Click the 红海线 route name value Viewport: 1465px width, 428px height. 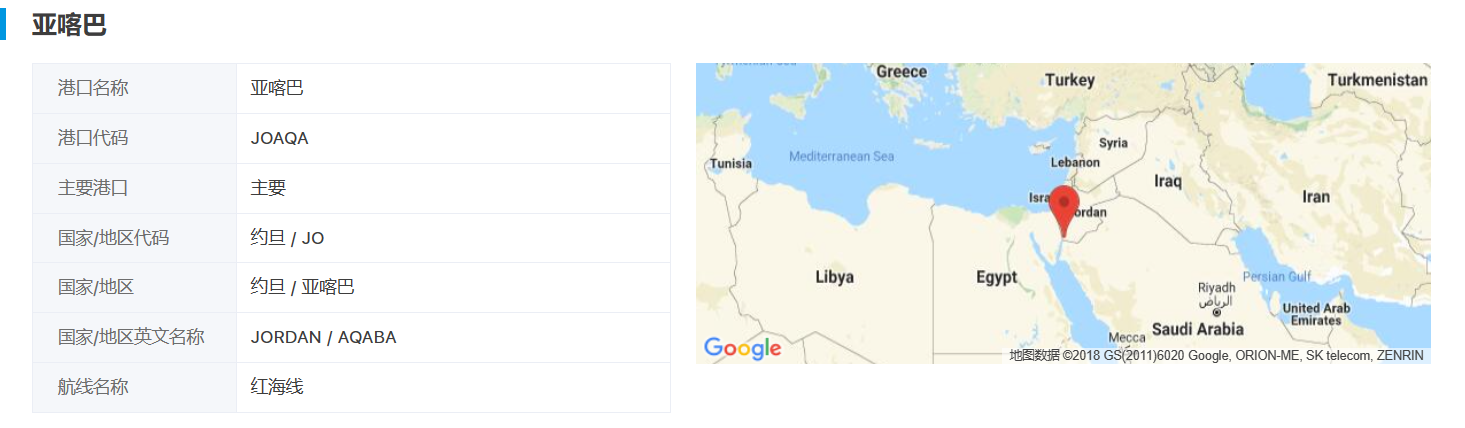click(x=277, y=387)
